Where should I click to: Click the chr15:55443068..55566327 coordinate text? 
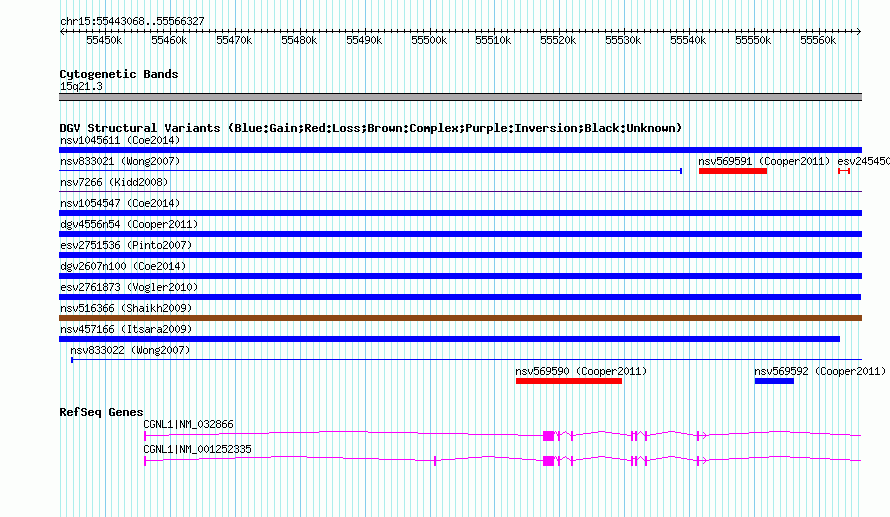point(132,21)
